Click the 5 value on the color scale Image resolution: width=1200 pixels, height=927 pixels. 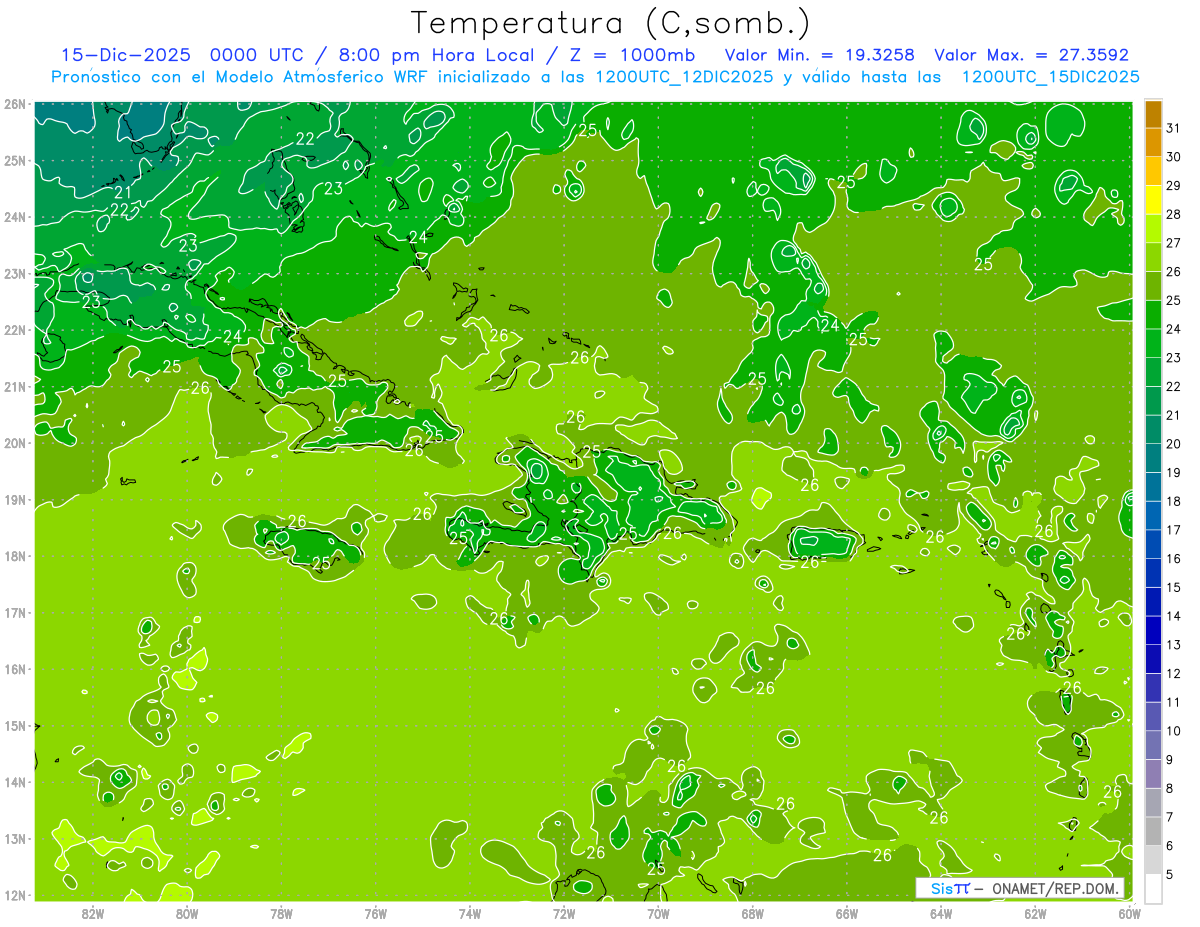1170,875
